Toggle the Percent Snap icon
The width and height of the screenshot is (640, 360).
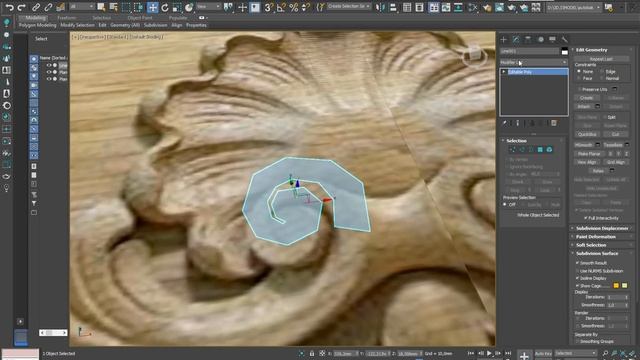click(x=293, y=7)
